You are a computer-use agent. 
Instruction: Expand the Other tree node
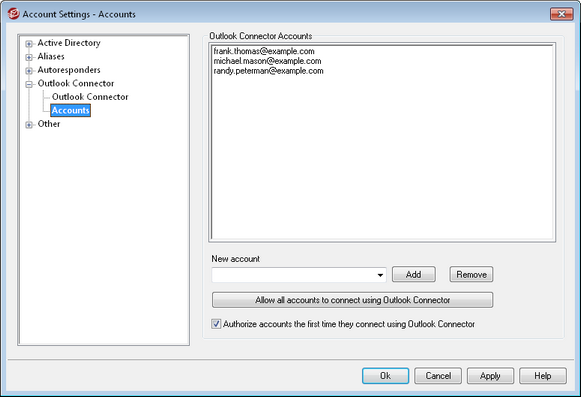[x=29, y=125]
